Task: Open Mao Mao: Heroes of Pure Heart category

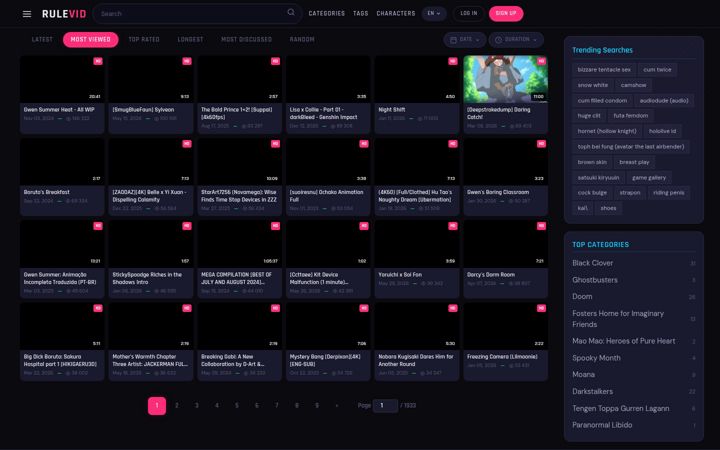Action: pos(634,341)
